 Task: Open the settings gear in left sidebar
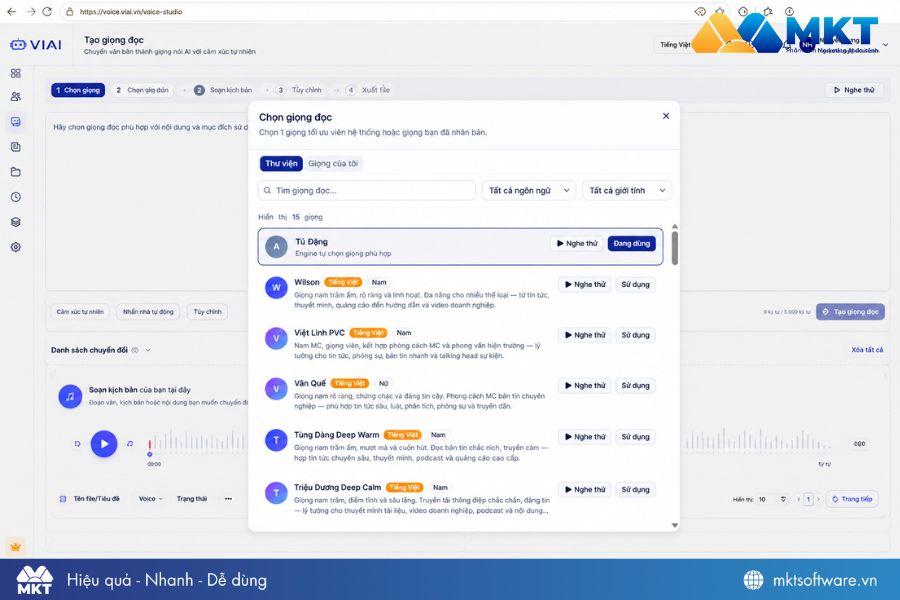click(15, 247)
